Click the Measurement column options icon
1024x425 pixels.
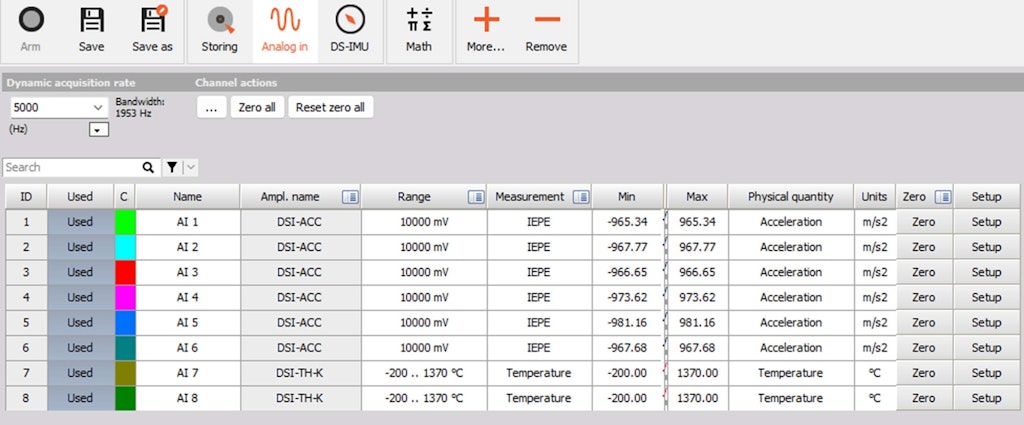click(581, 197)
